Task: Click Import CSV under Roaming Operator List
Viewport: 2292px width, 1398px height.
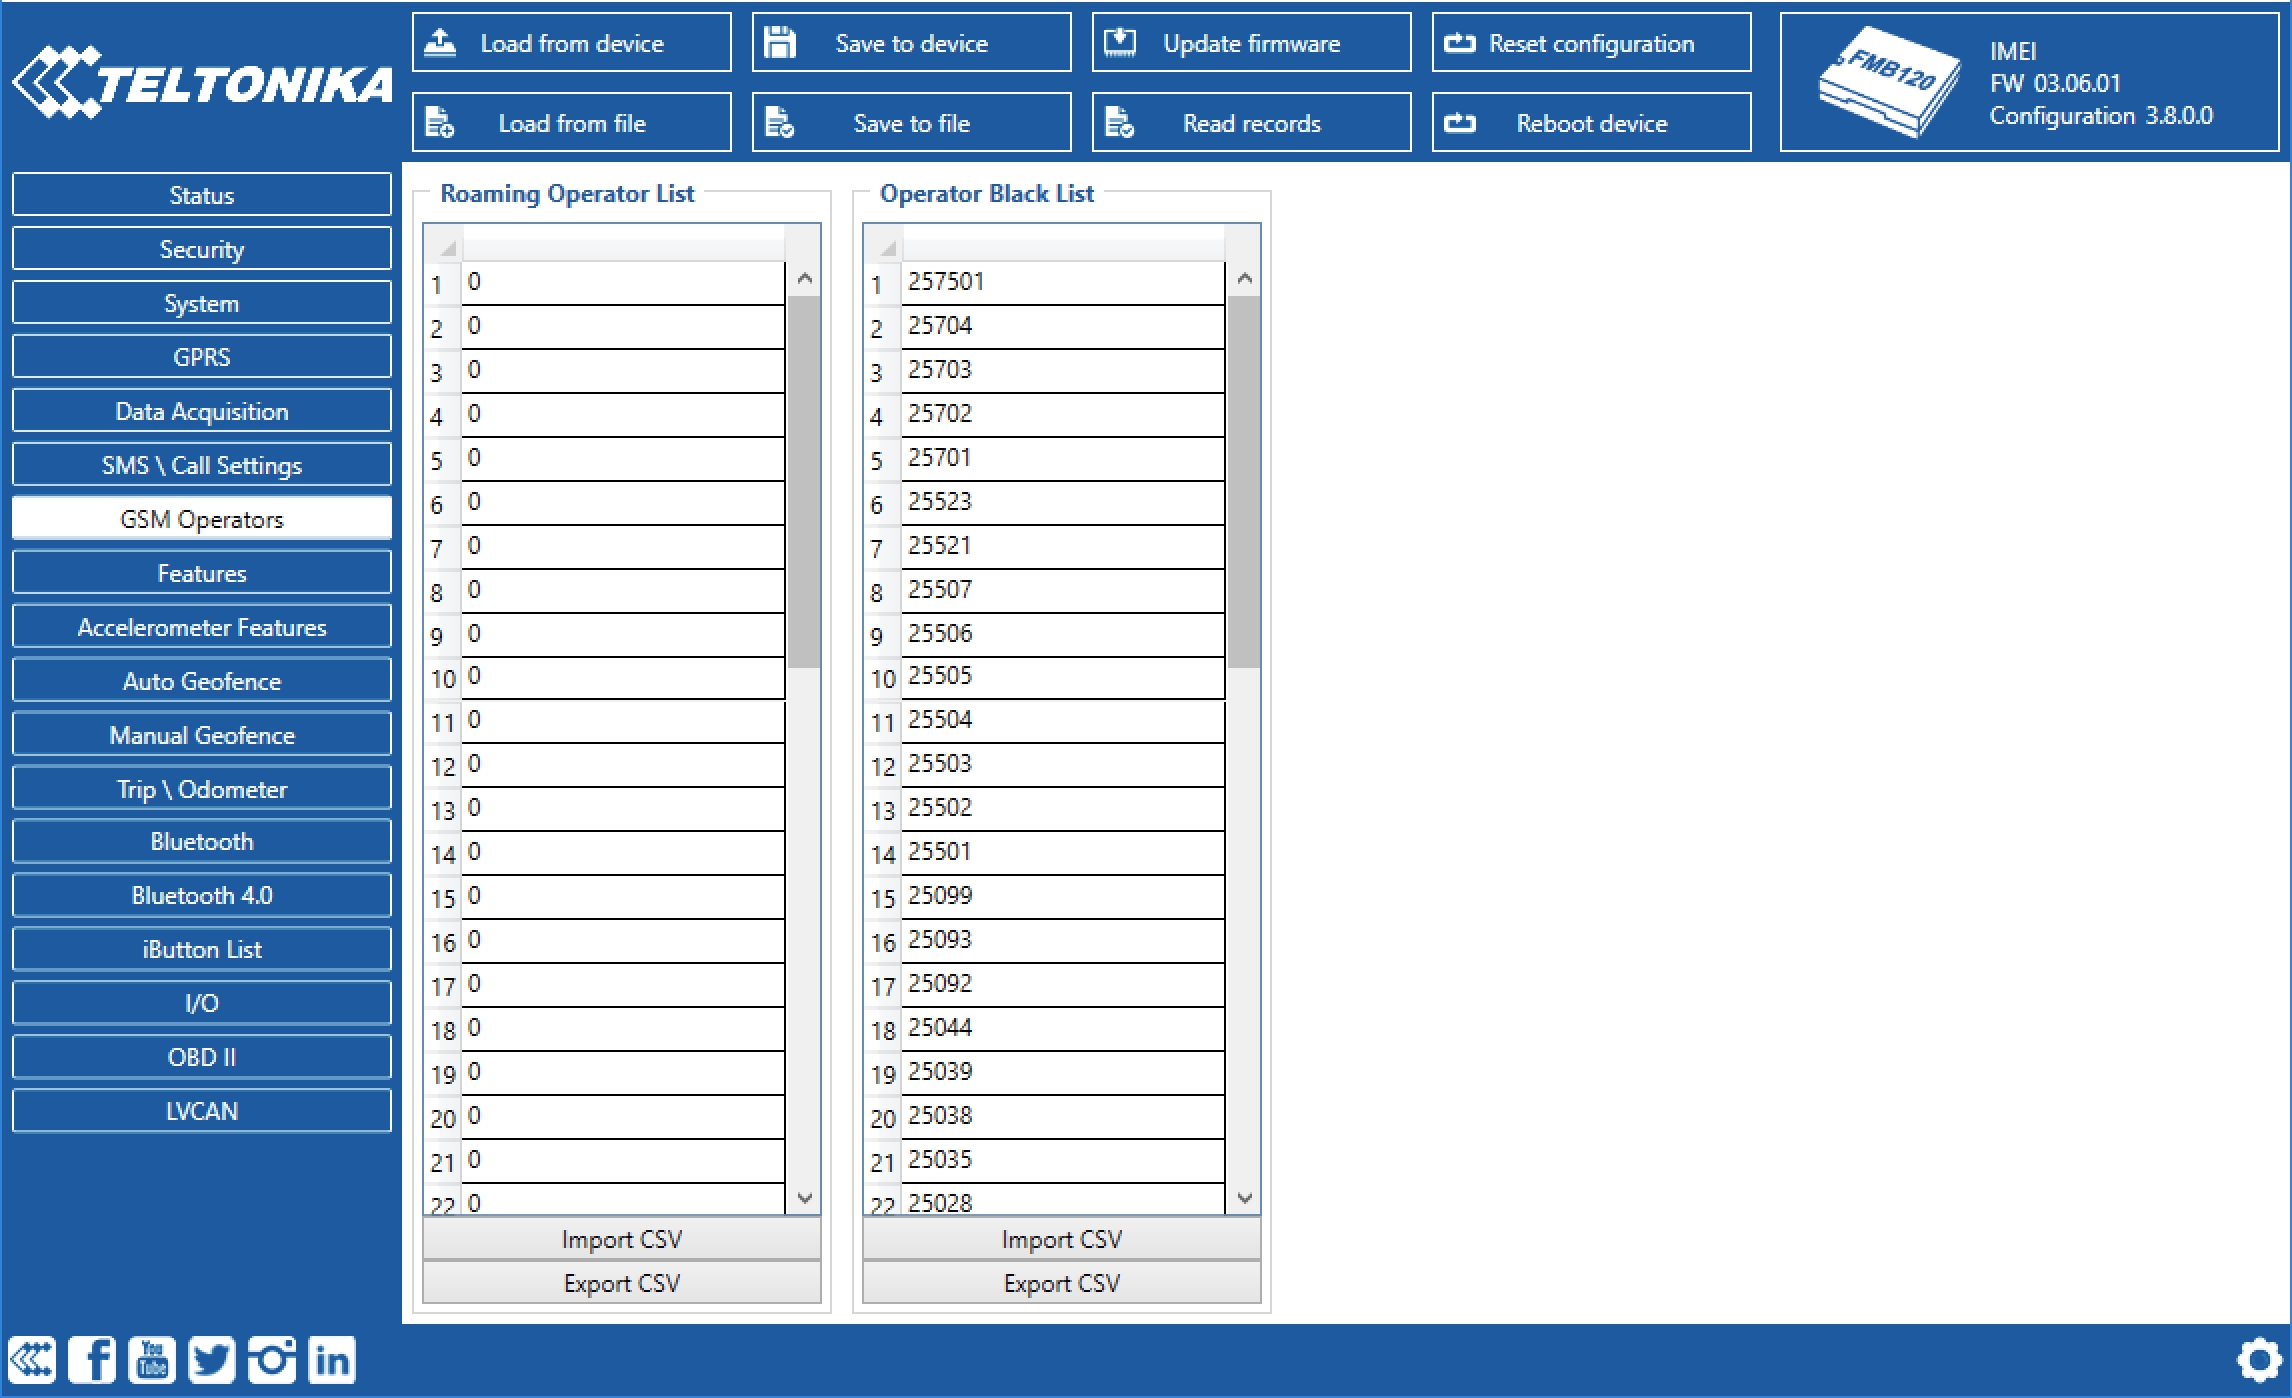Action: tap(621, 1239)
